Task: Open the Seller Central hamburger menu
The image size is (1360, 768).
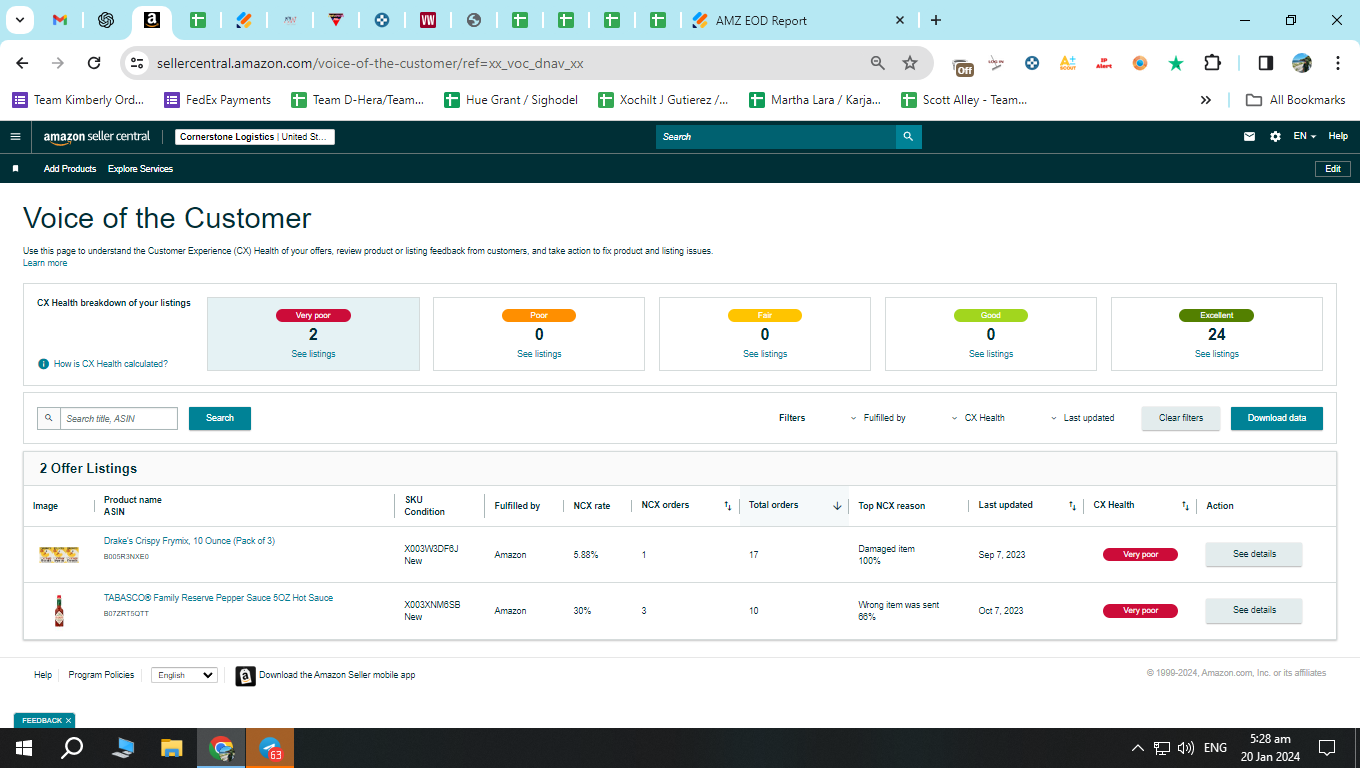Action: [15, 137]
